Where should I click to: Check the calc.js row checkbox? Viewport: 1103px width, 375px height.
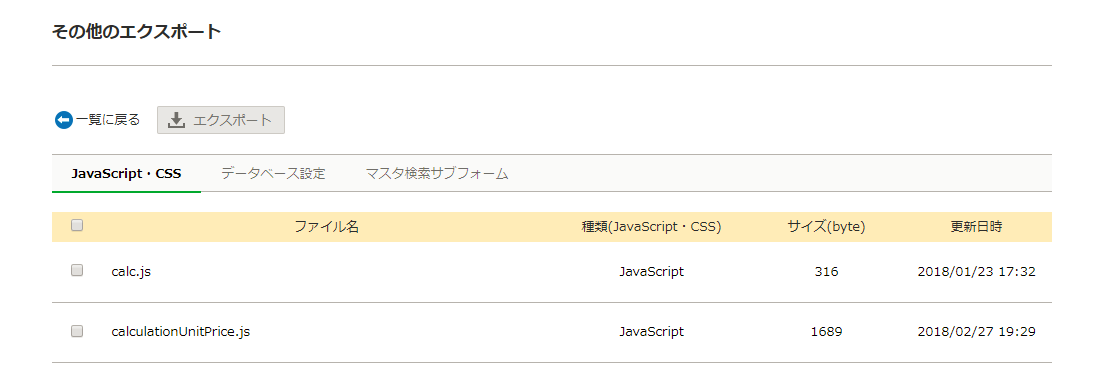tap(77, 270)
